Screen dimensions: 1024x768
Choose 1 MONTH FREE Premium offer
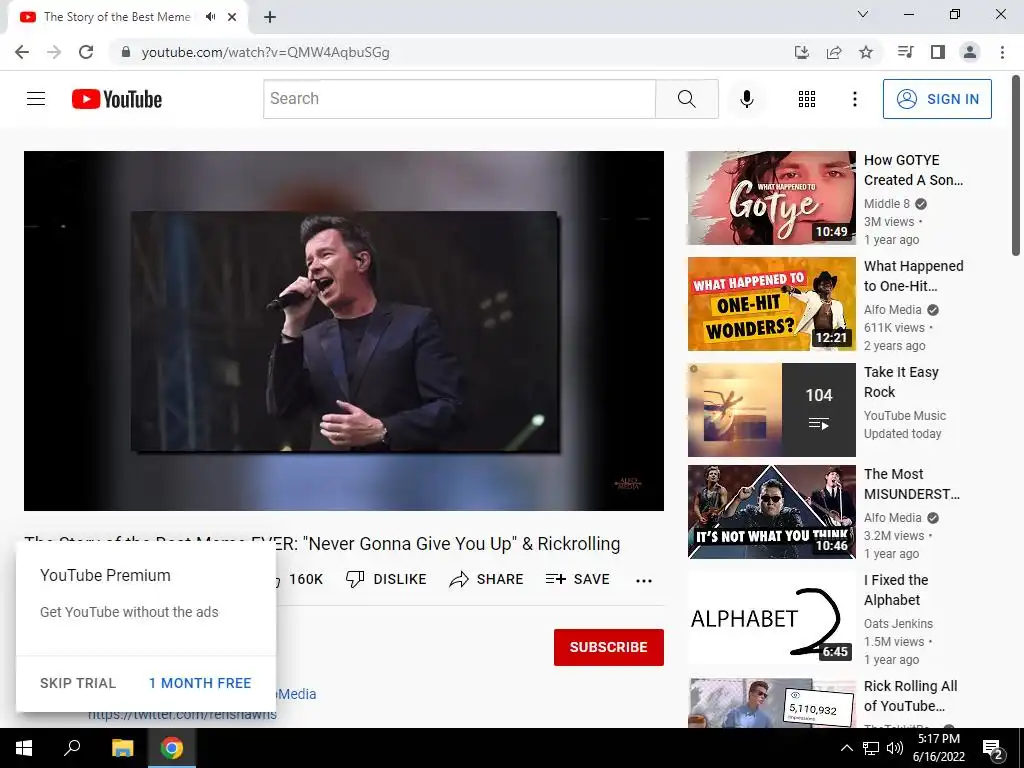click(200, 683)
